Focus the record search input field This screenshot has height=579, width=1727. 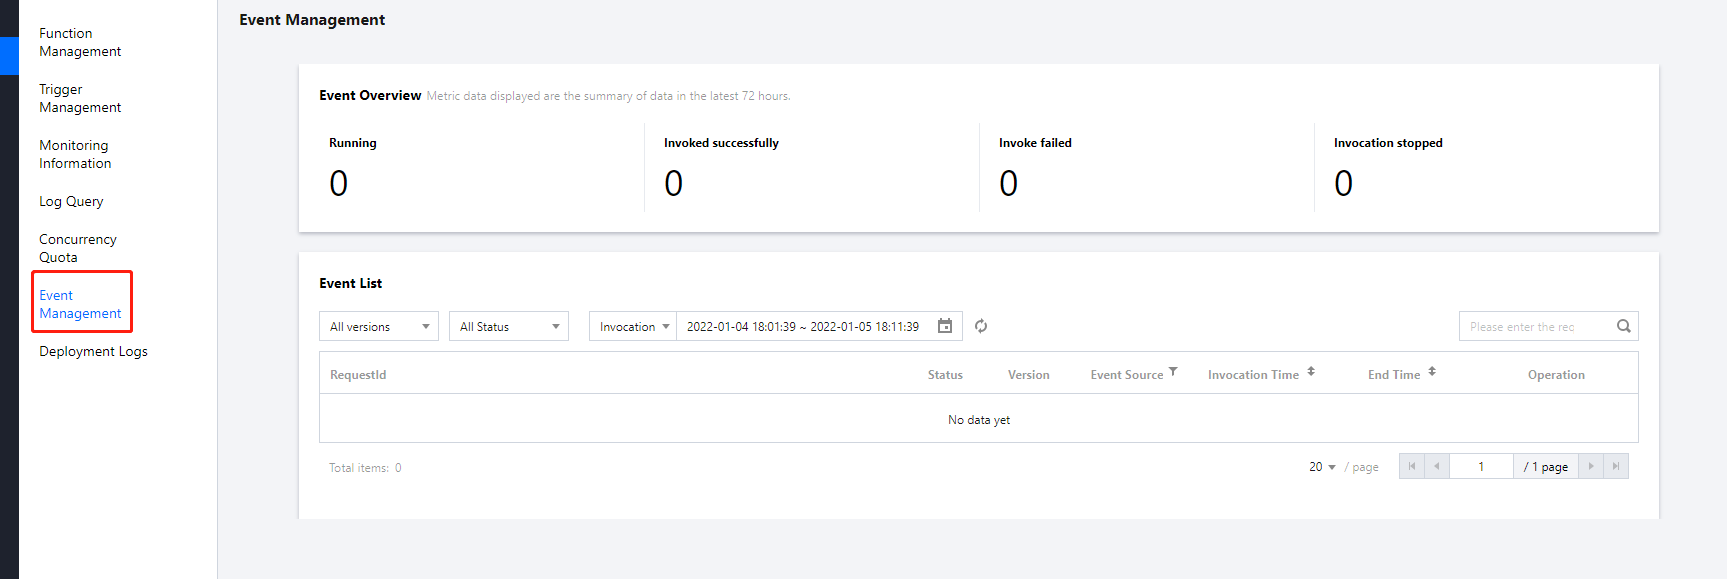pyautogui.click(x=1535, y=327)
